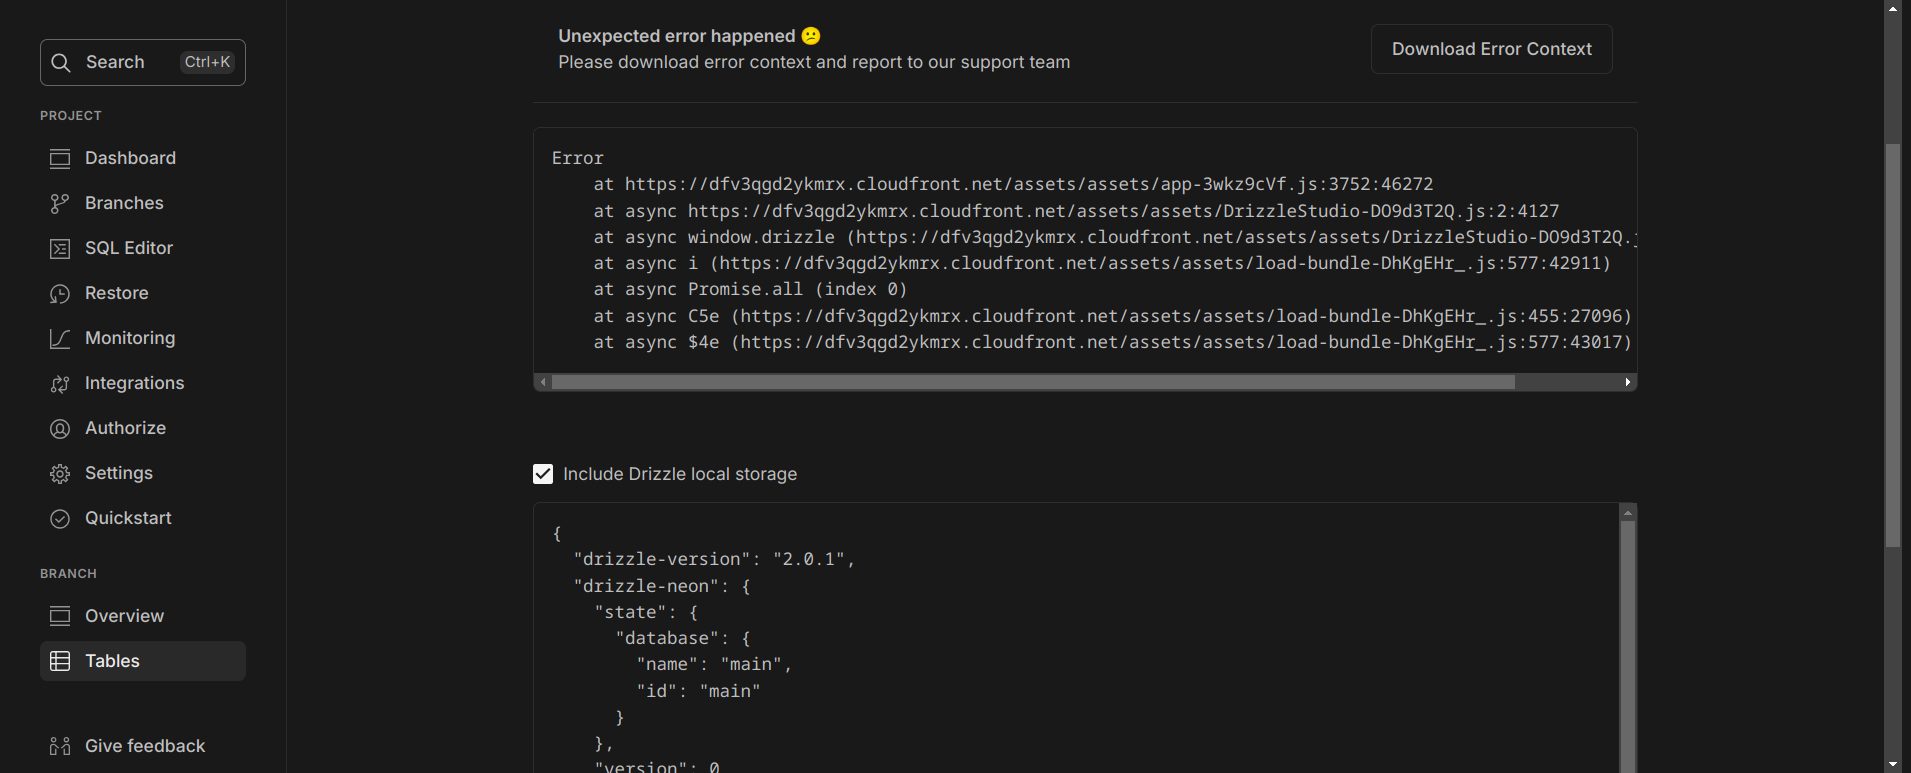
Task: Click the Integrations puzzle icon
Action: (x=60, y=384)
